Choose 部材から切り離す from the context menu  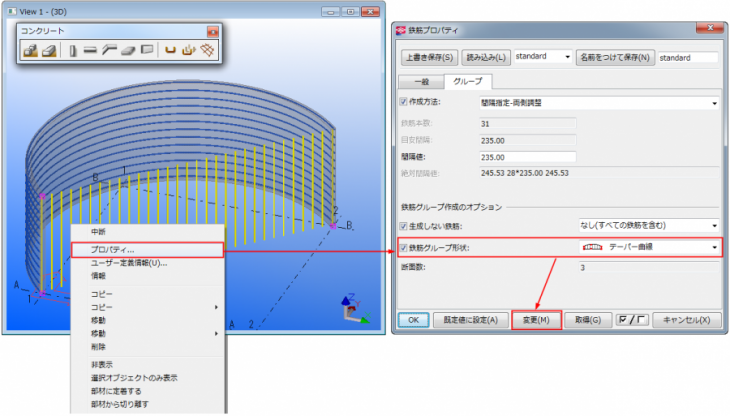[149, 404]
